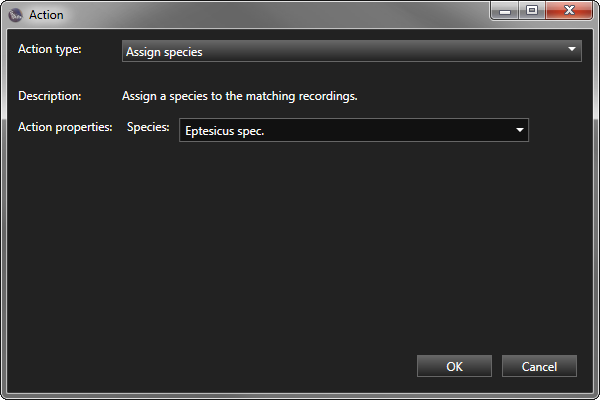Screen dimensions: 600x400
Task: Dismiss the dialog using Cancel
Action: pos(539,366)
